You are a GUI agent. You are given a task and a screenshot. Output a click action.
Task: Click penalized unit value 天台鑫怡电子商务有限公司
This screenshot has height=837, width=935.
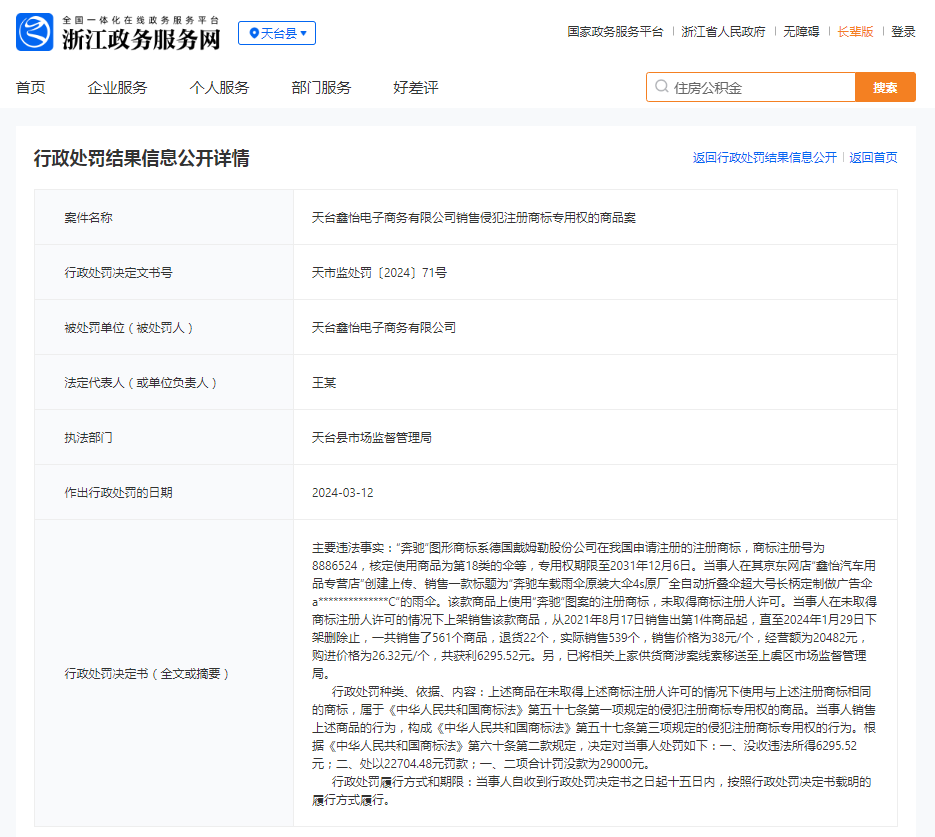[384, 328]
